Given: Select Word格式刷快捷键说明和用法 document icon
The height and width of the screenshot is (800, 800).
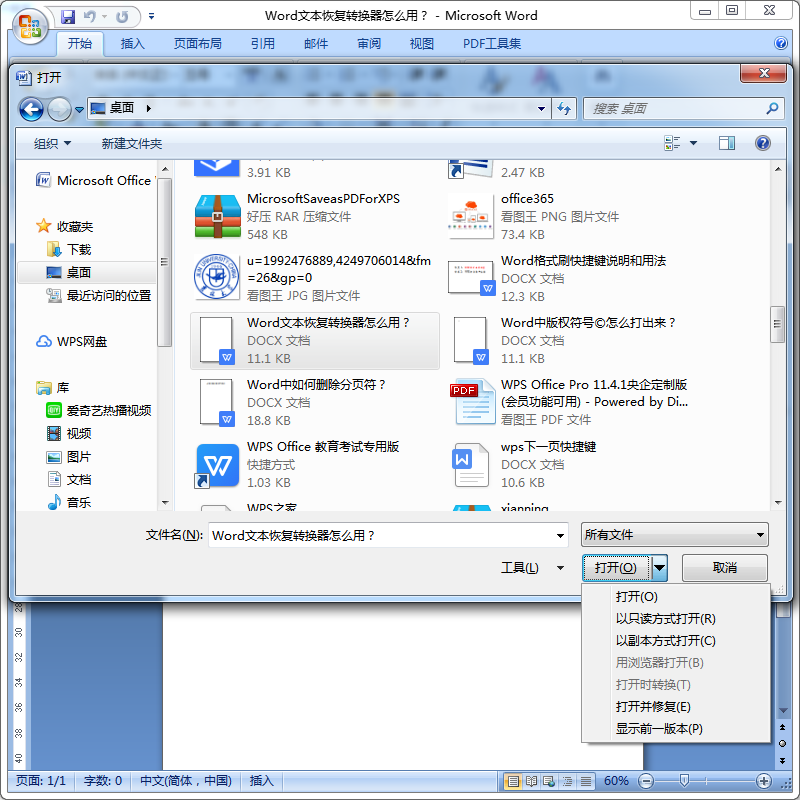Looking at the screenshot, I should coord(471,278).
